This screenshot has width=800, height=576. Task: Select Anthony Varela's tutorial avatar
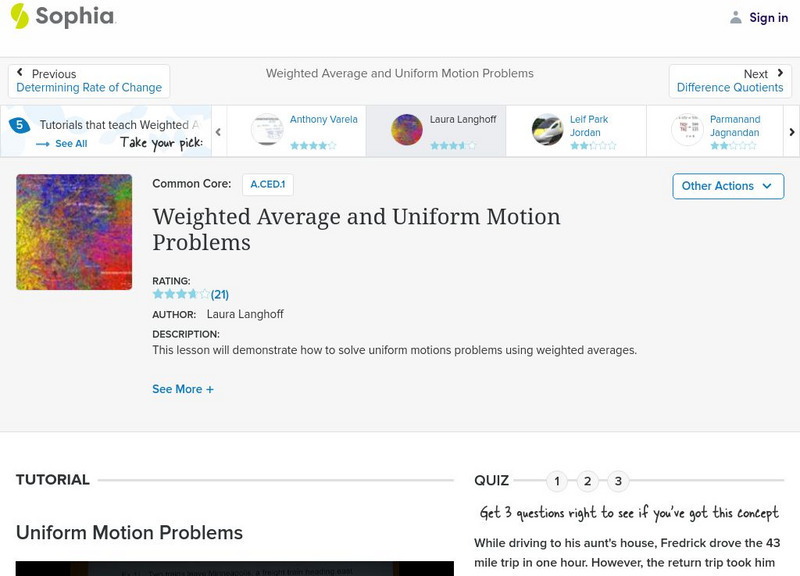point(267,131)
